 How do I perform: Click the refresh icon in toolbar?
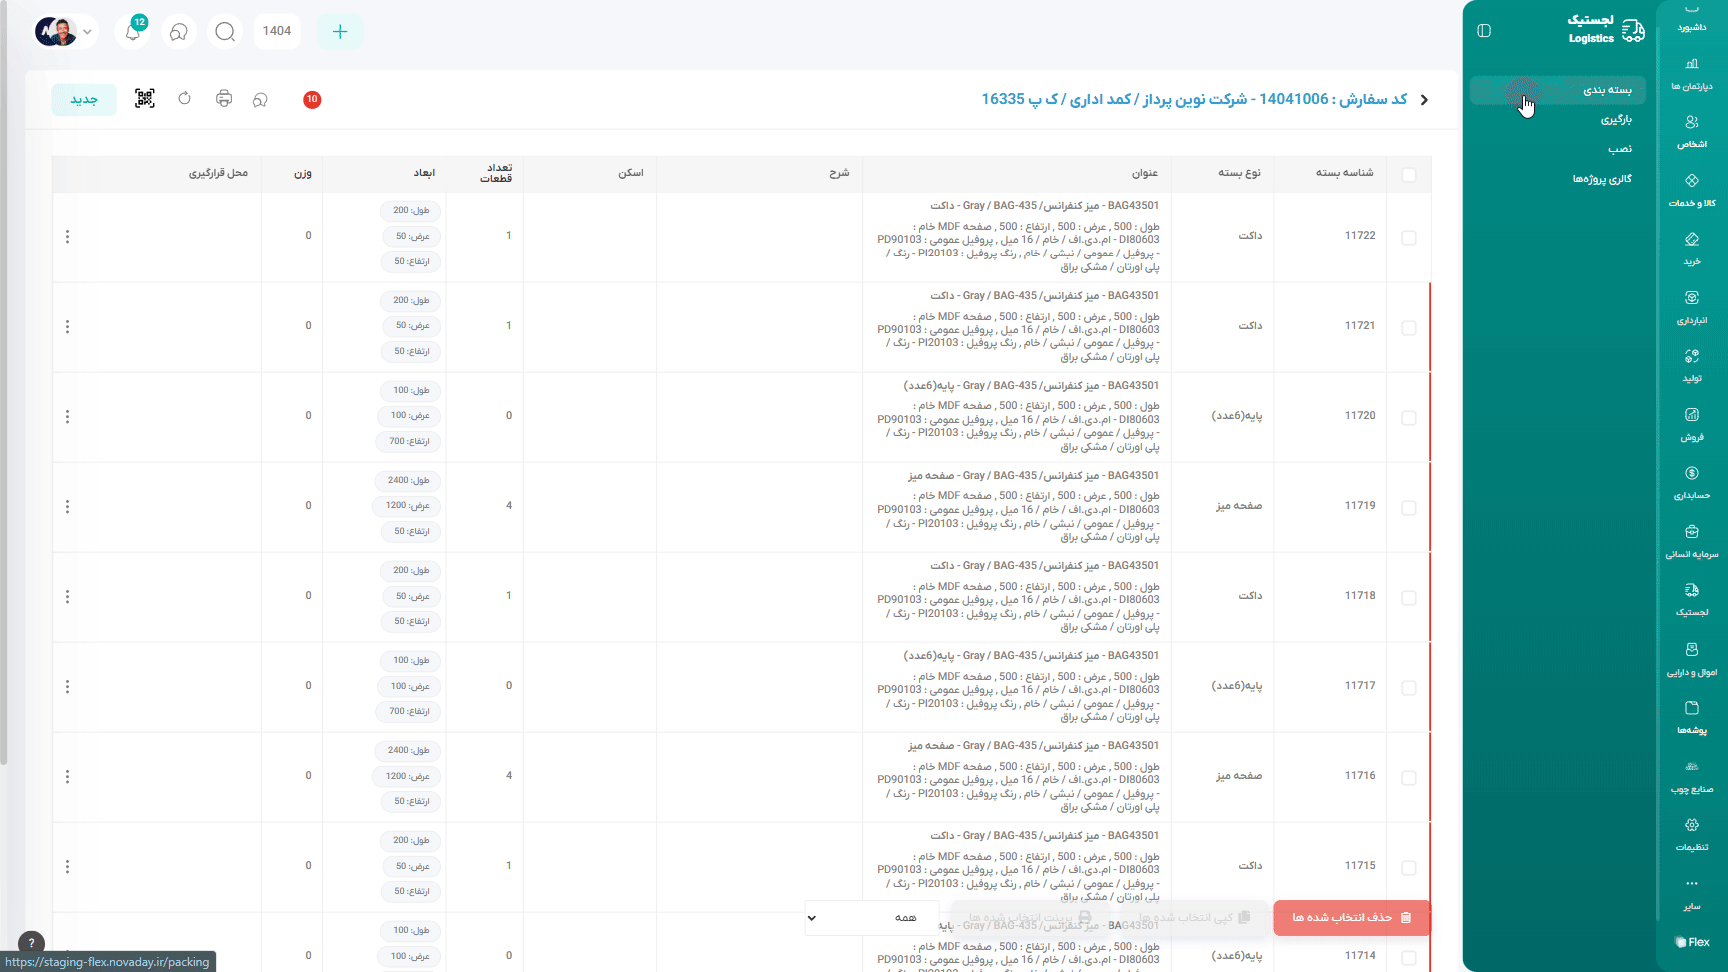(x=185, y=99)
